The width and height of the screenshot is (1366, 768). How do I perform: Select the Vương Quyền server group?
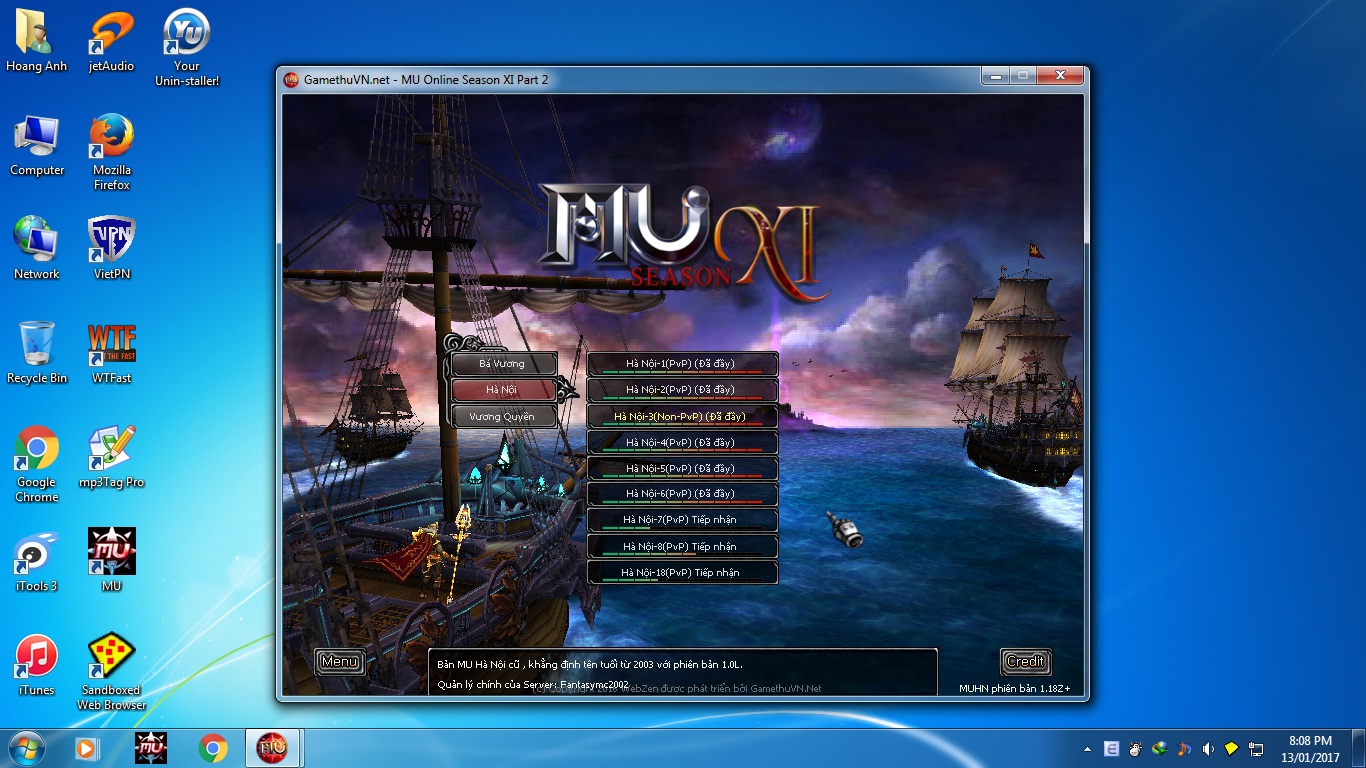pos(503,416)
